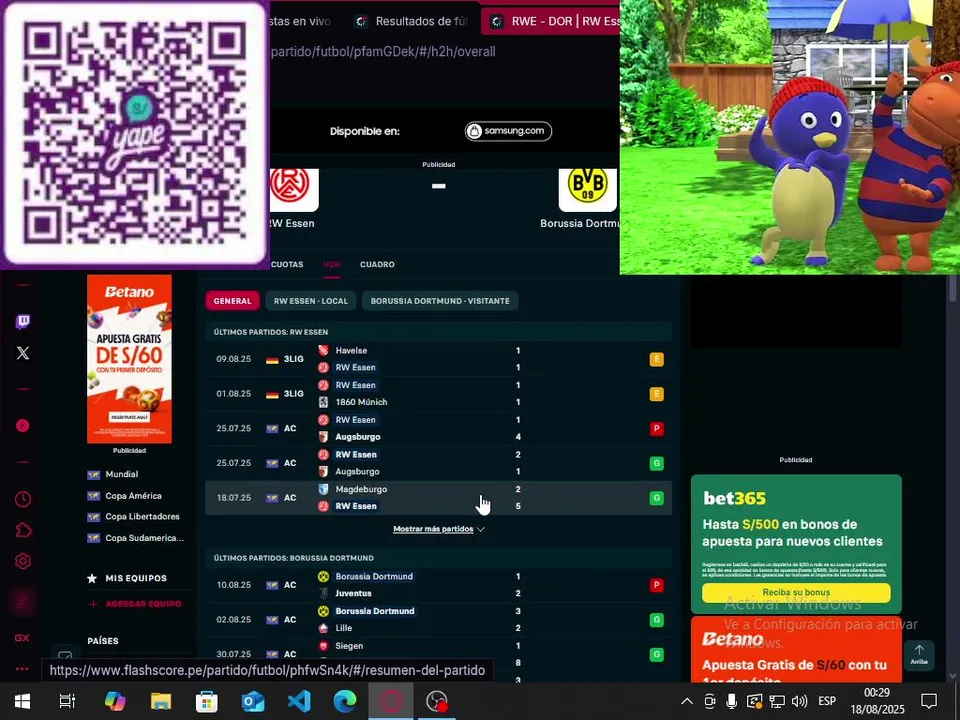Open the X (Twitter) sidebar icon
960x720 pixels.
pyautogui.click(x=23, y=353)
